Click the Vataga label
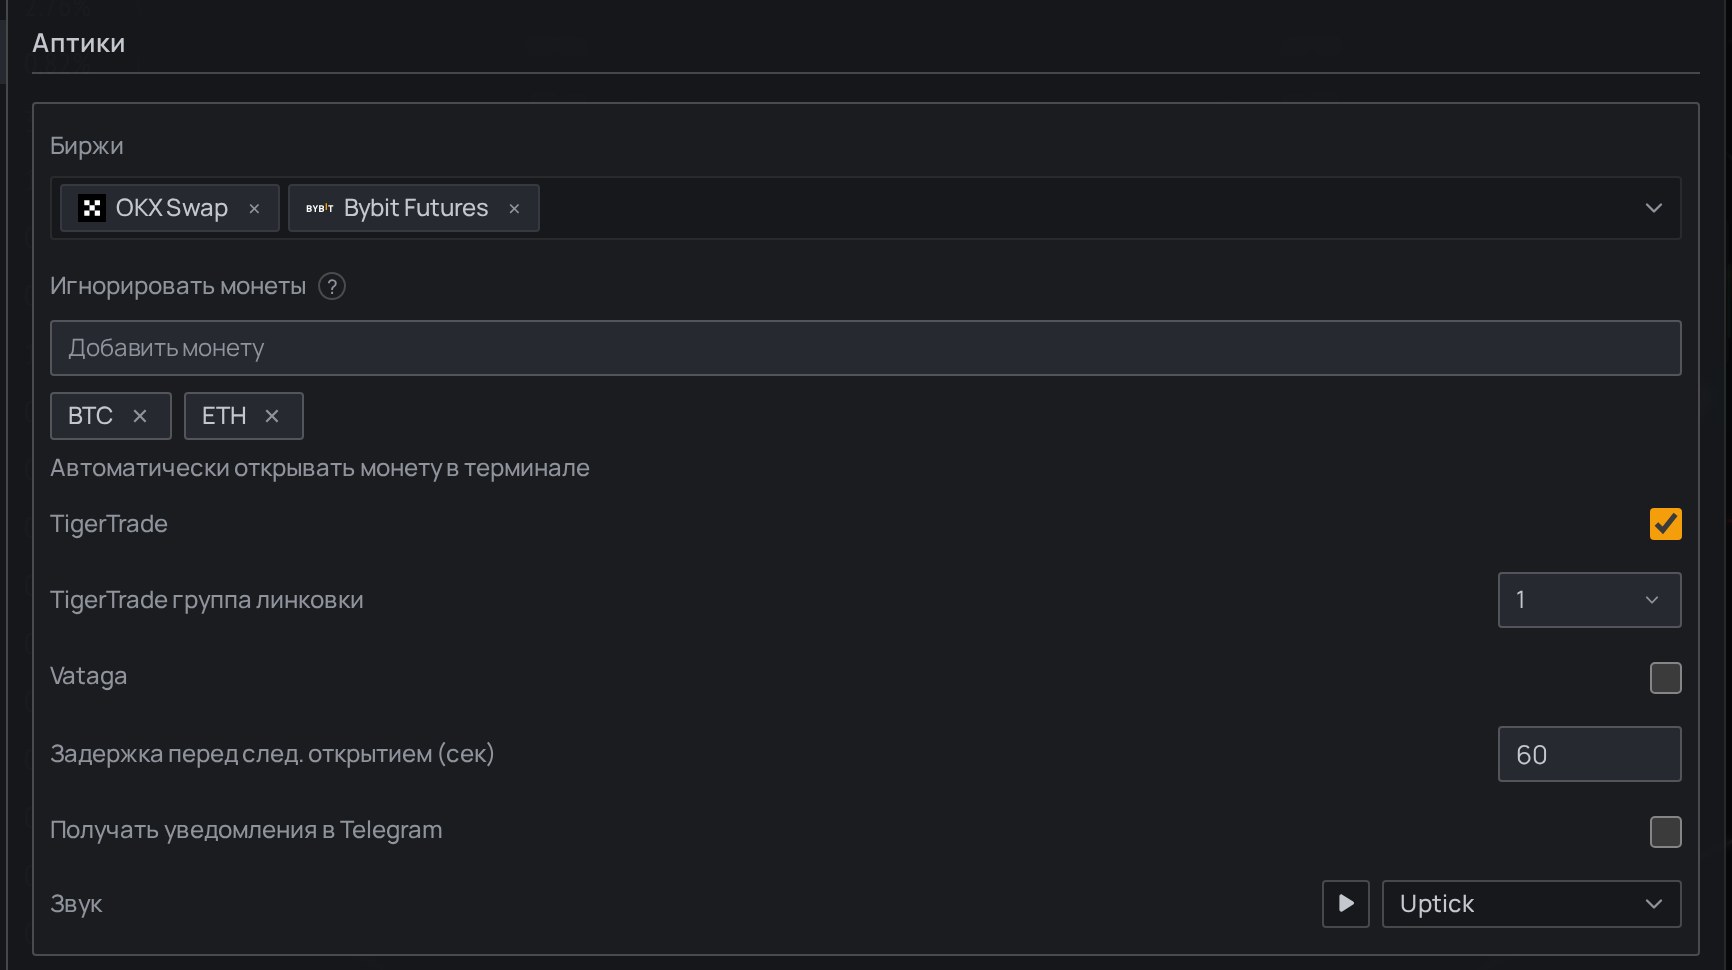1732x970 pixels. tap(88, 676)
